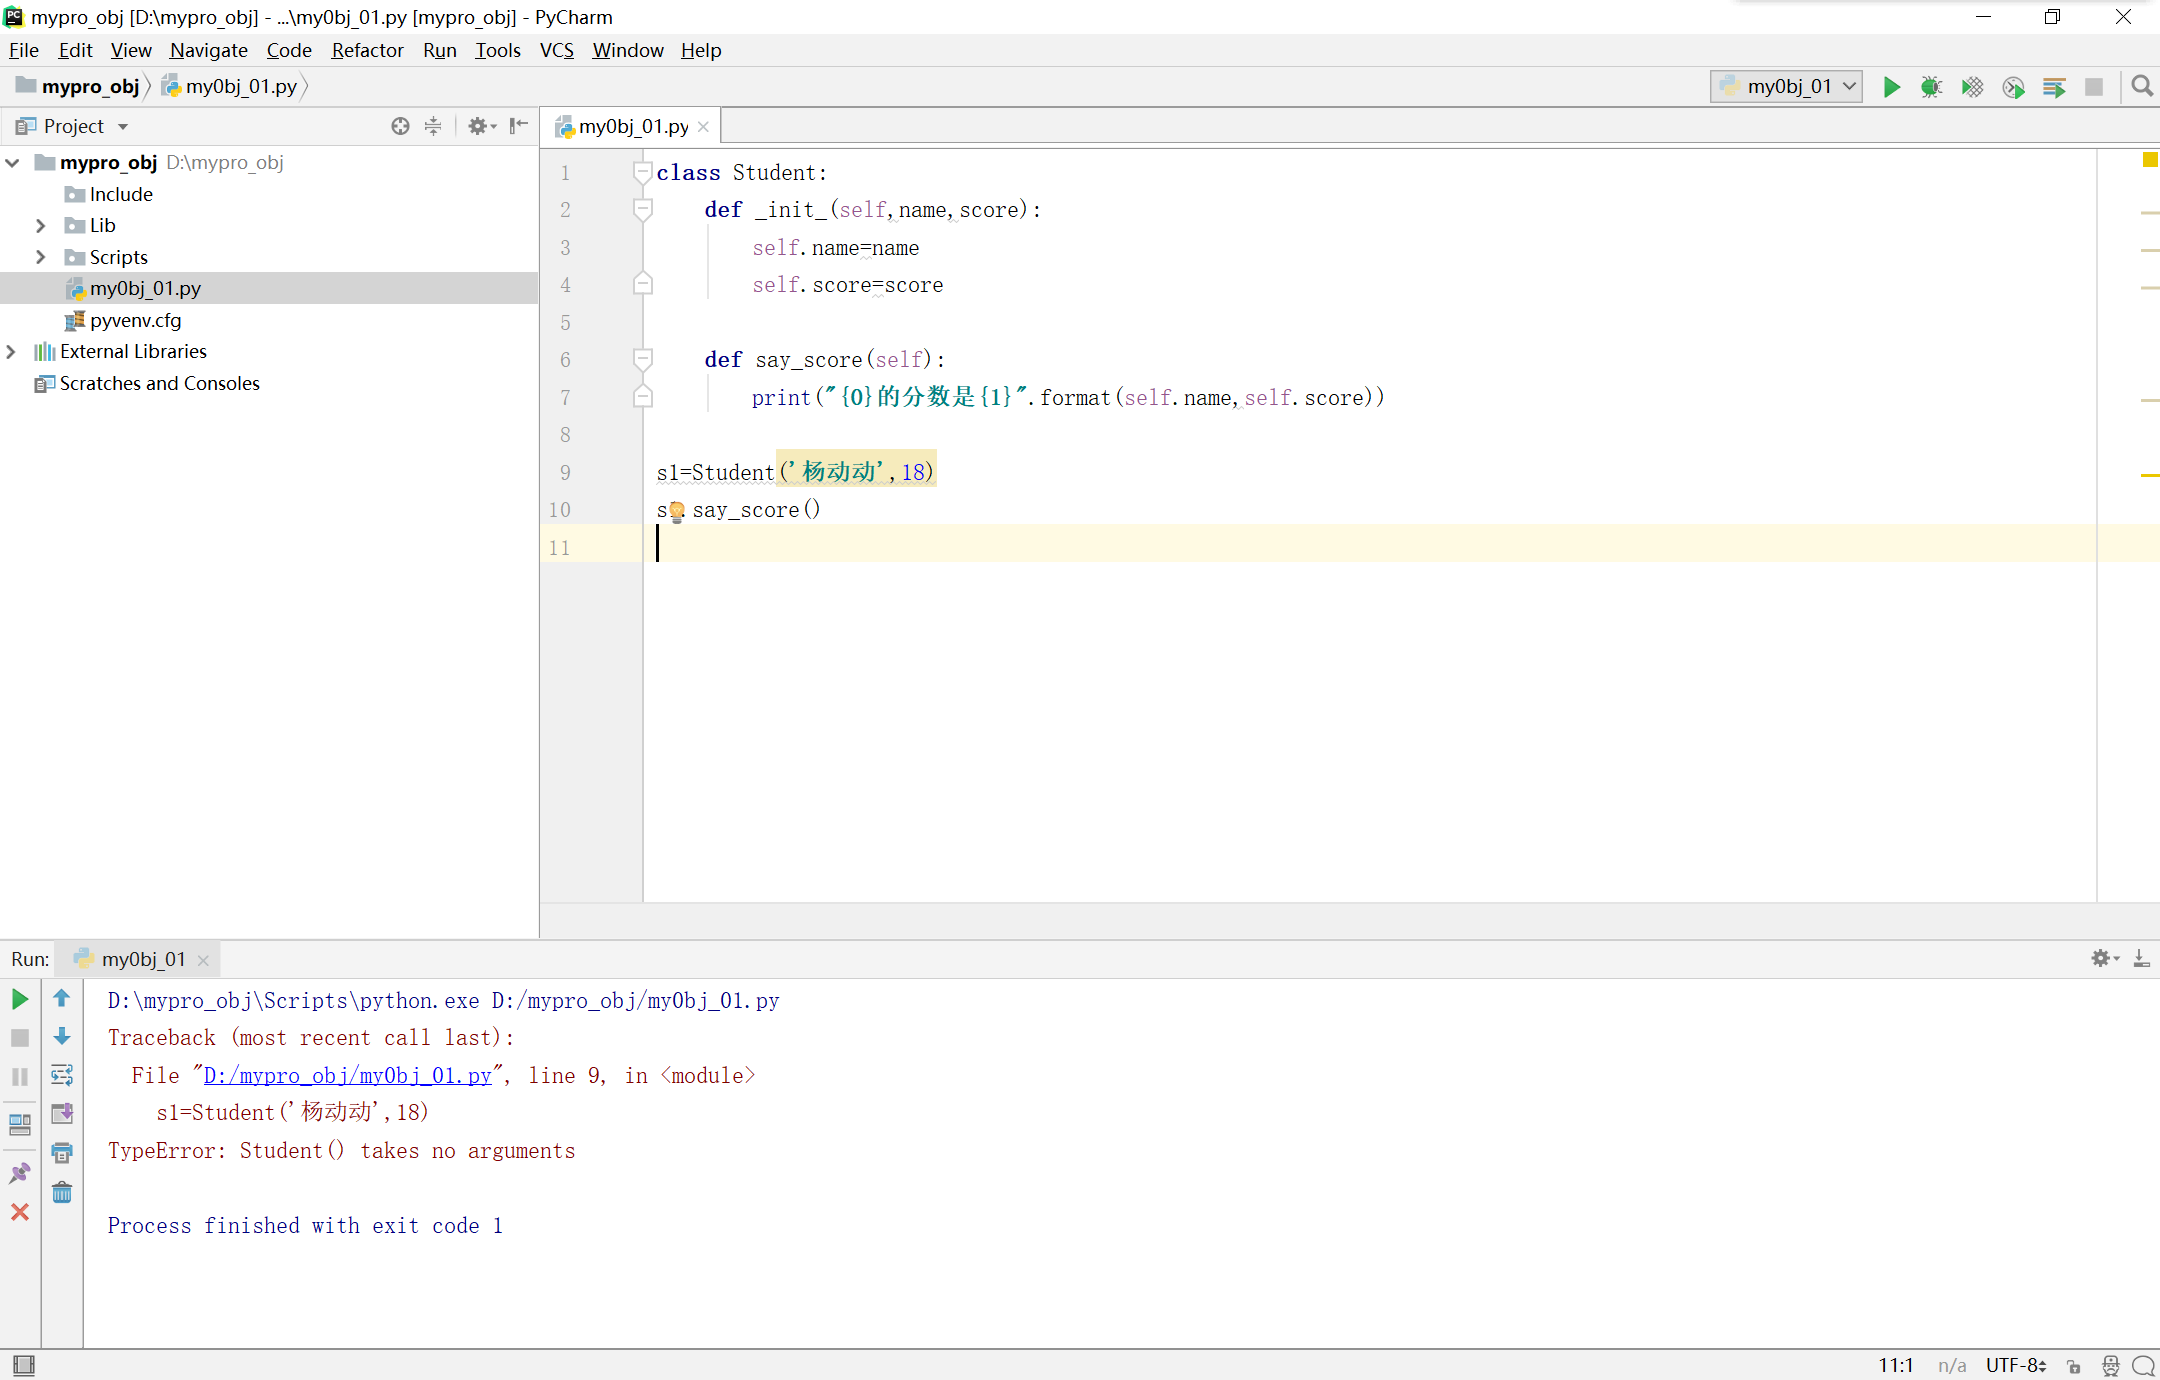Toggle scroll to end in Run console
The image size is (2160, 1380).
point(62,1113)
